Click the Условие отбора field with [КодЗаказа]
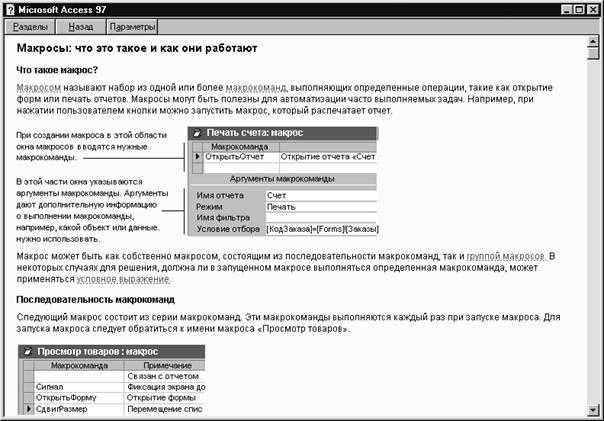This screenshot has width=604, height=421. click(322, 229)
